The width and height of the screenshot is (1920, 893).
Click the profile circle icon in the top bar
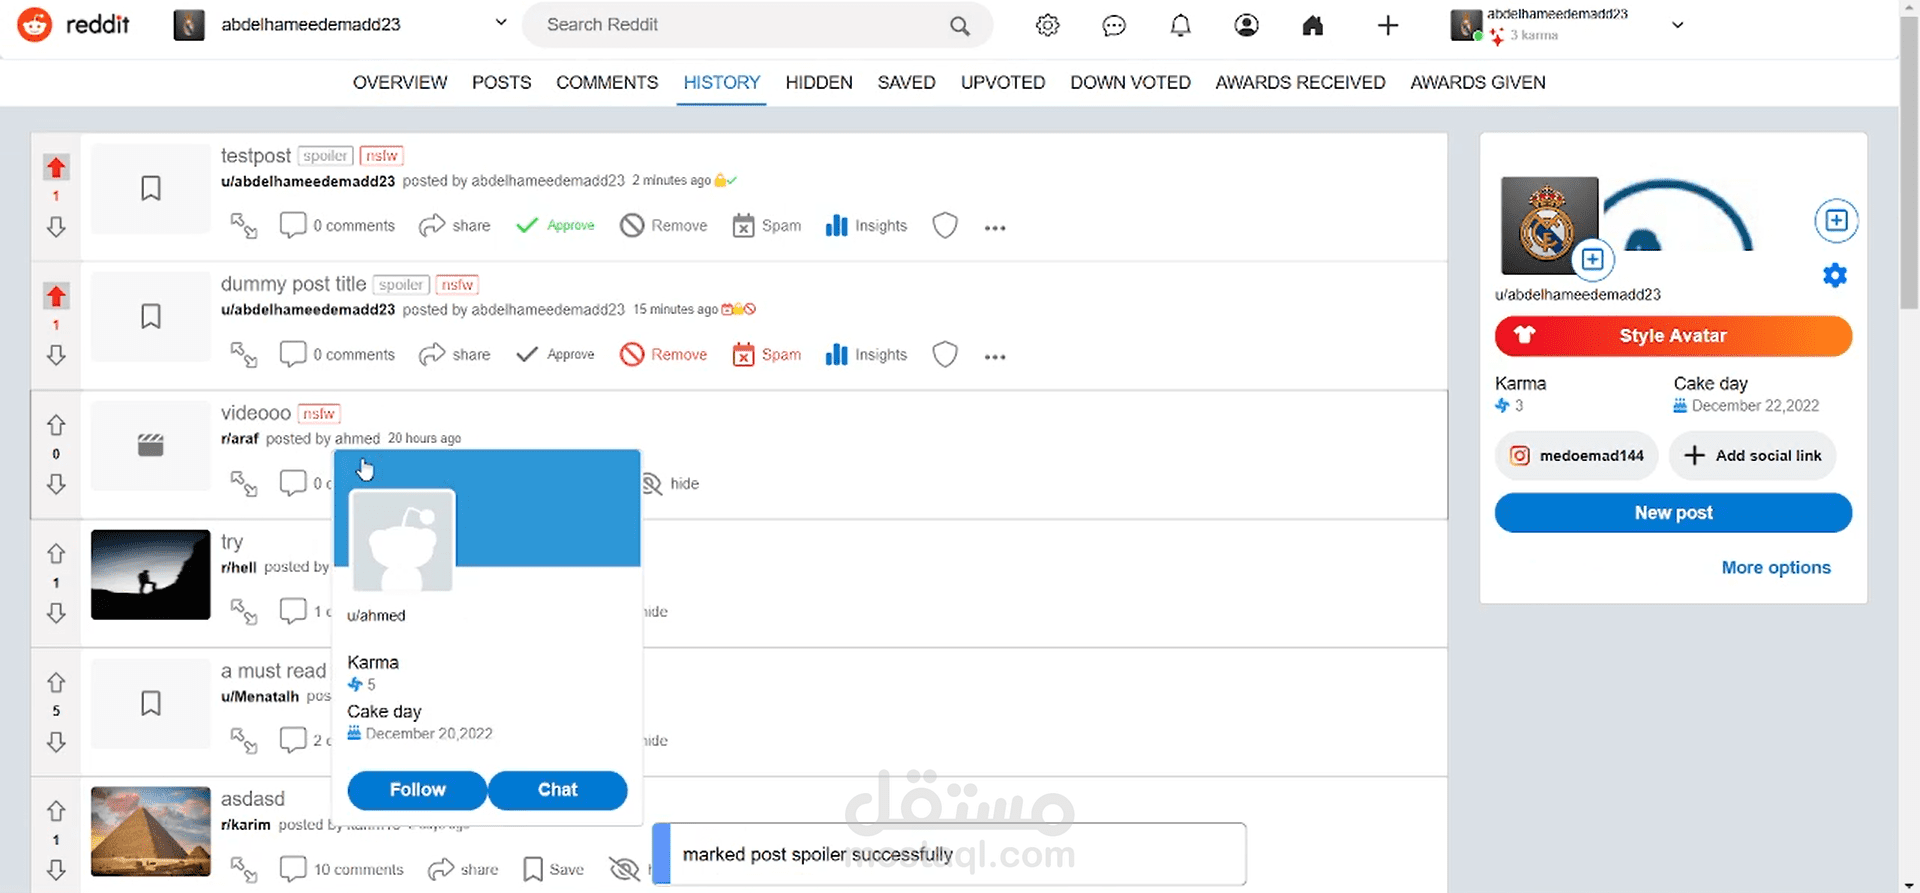point(1246,25)
